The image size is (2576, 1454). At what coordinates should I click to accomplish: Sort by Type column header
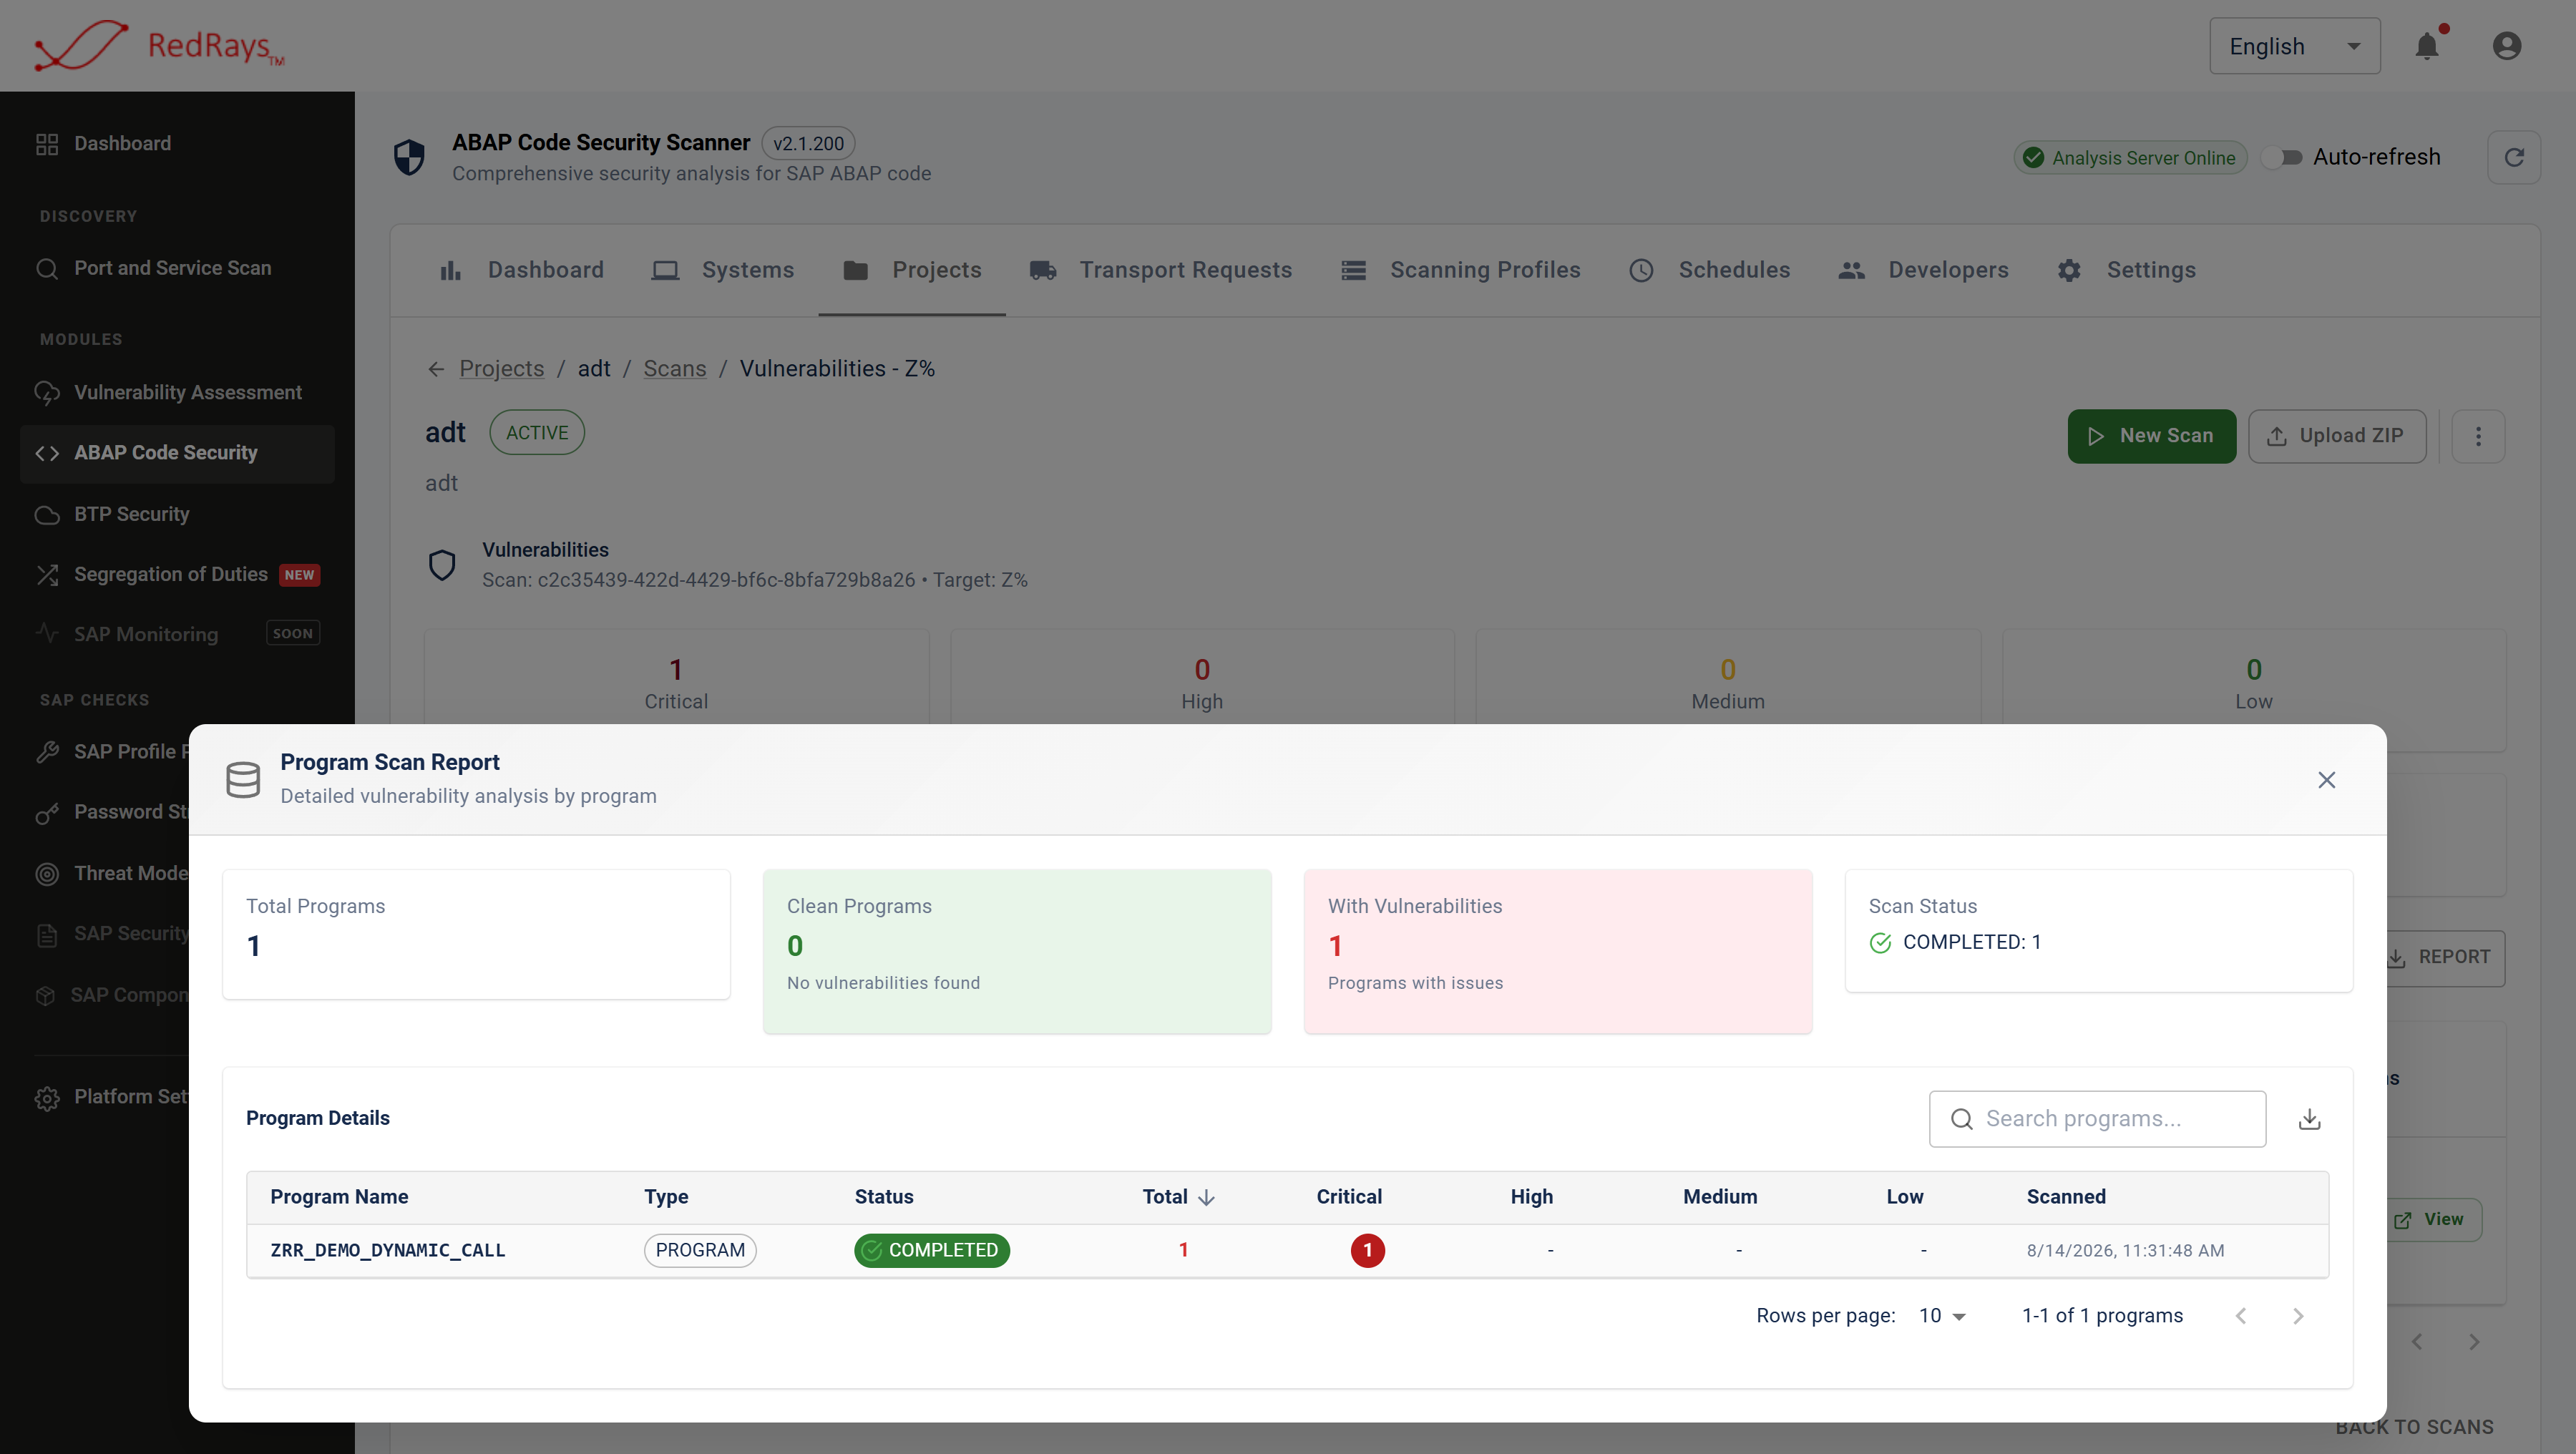tap(666, 1197)
